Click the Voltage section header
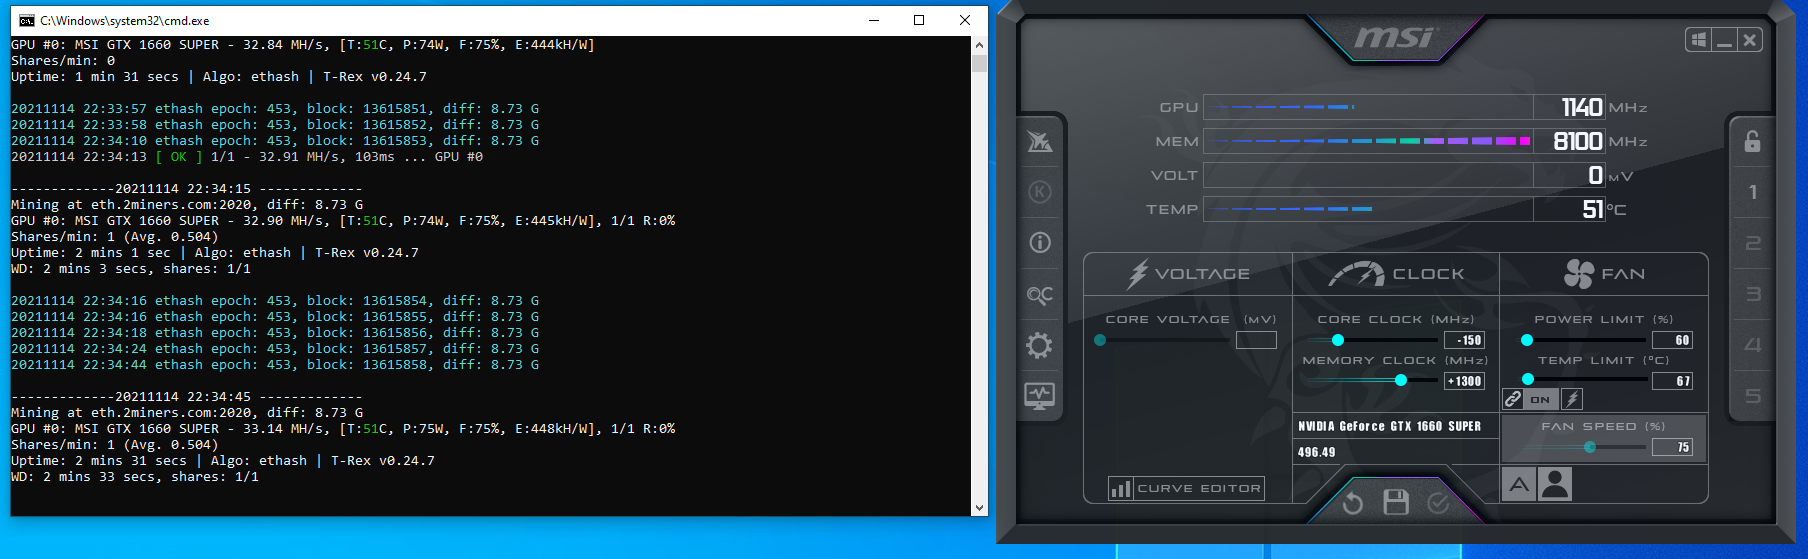The height and width of the screenshot is (559, 1808). tap(1188, 274)
